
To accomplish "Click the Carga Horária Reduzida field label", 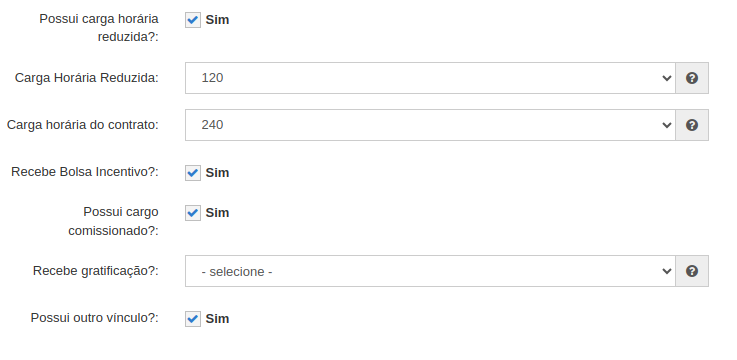I will 86,78.
